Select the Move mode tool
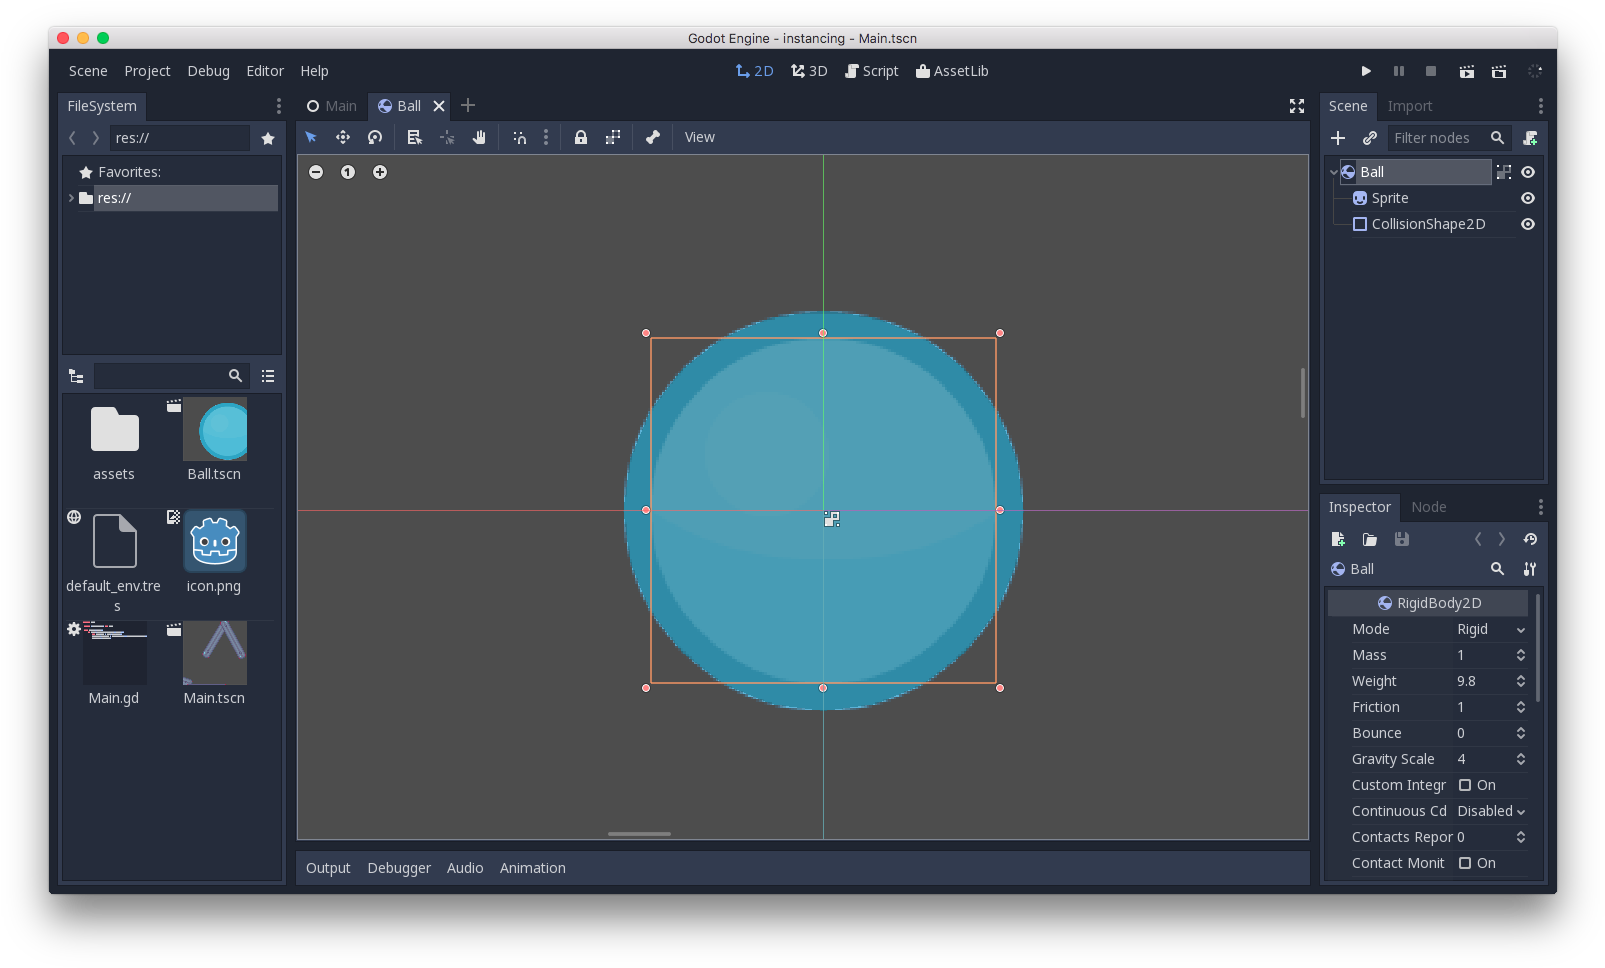This screenshot has width=1605, height=968. pyautogui.click(x=343, y=137)
